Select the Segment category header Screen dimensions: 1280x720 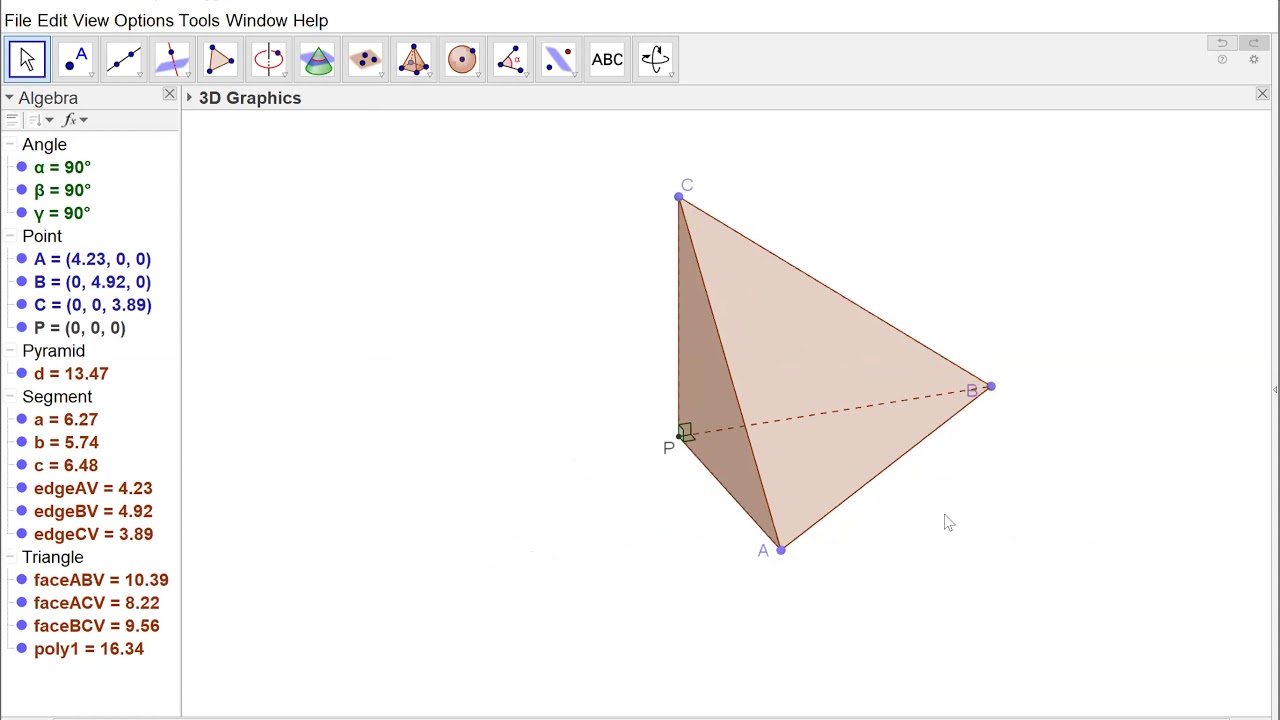point(57,397)
